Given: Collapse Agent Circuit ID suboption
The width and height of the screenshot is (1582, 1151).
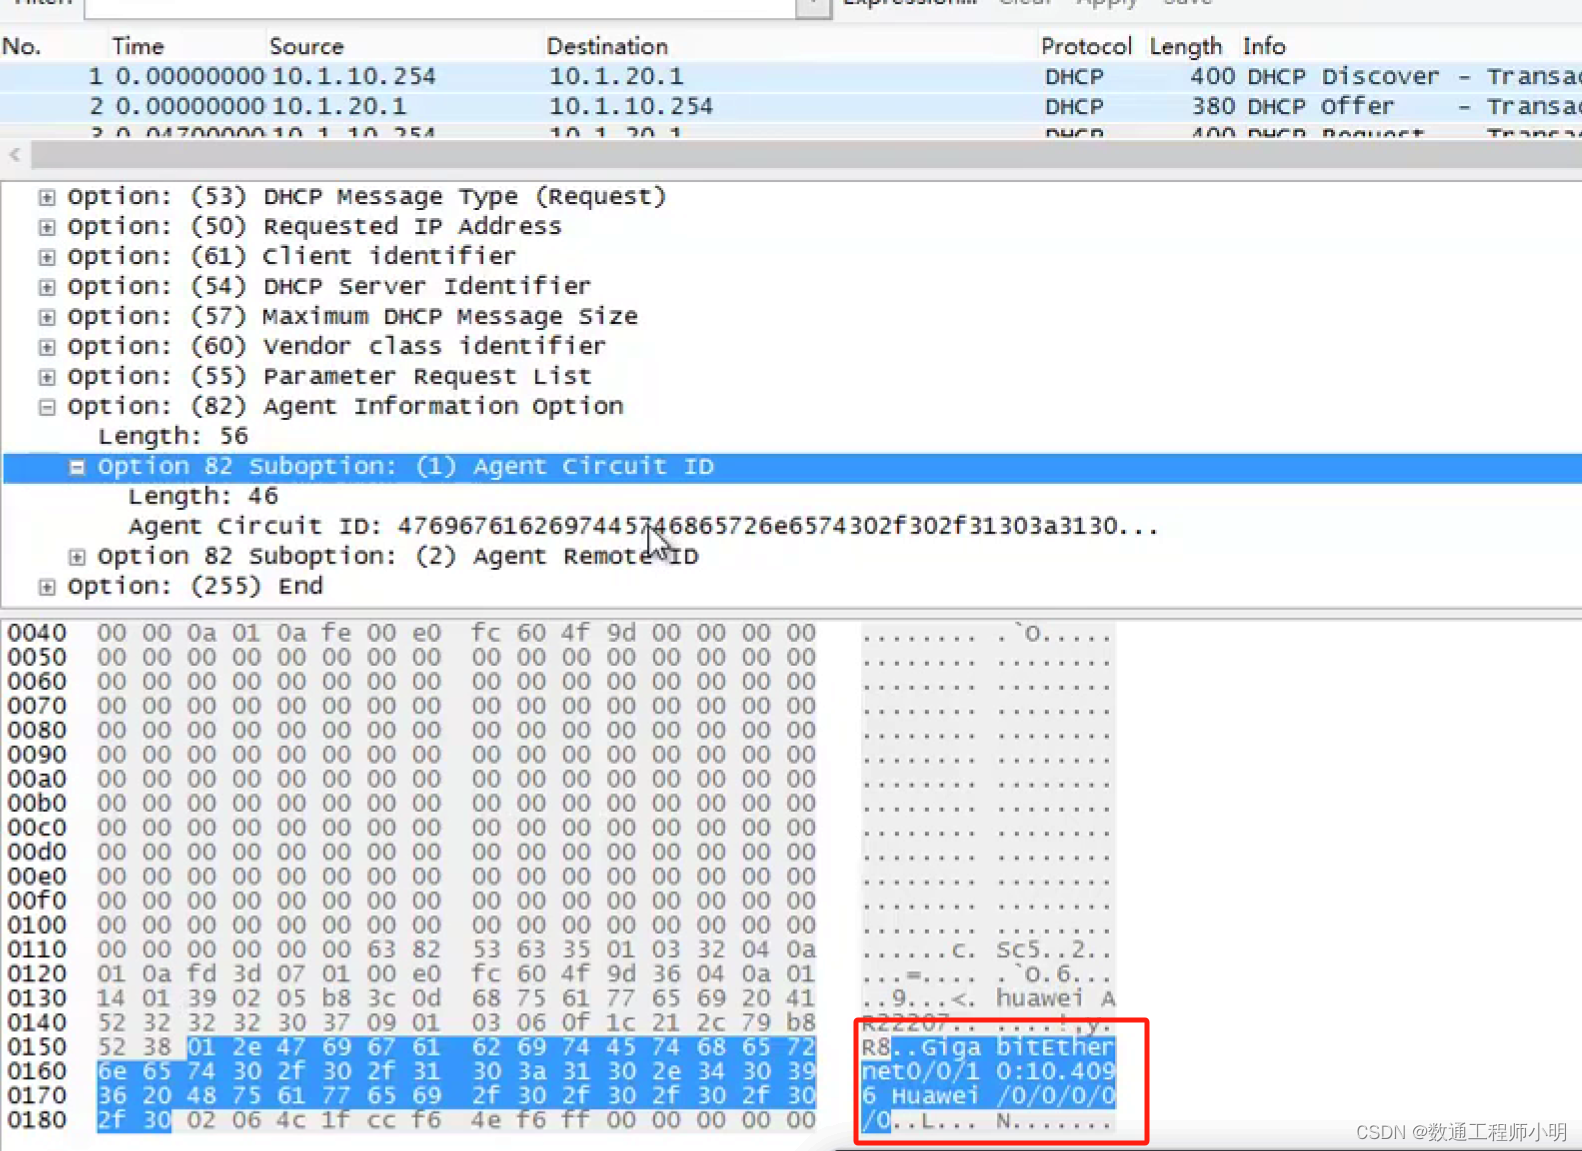Looking at the screenshot, I should point(77,467).
